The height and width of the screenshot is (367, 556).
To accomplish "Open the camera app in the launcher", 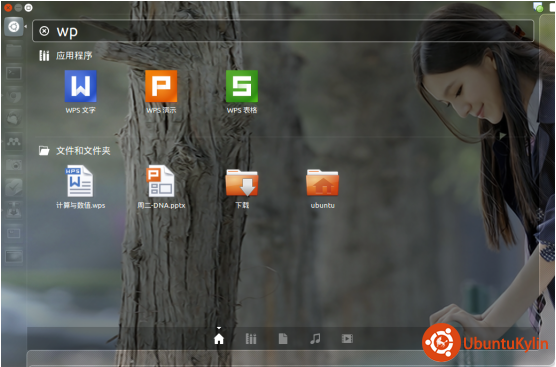I will pyautogui.click(x=14, y=165).
